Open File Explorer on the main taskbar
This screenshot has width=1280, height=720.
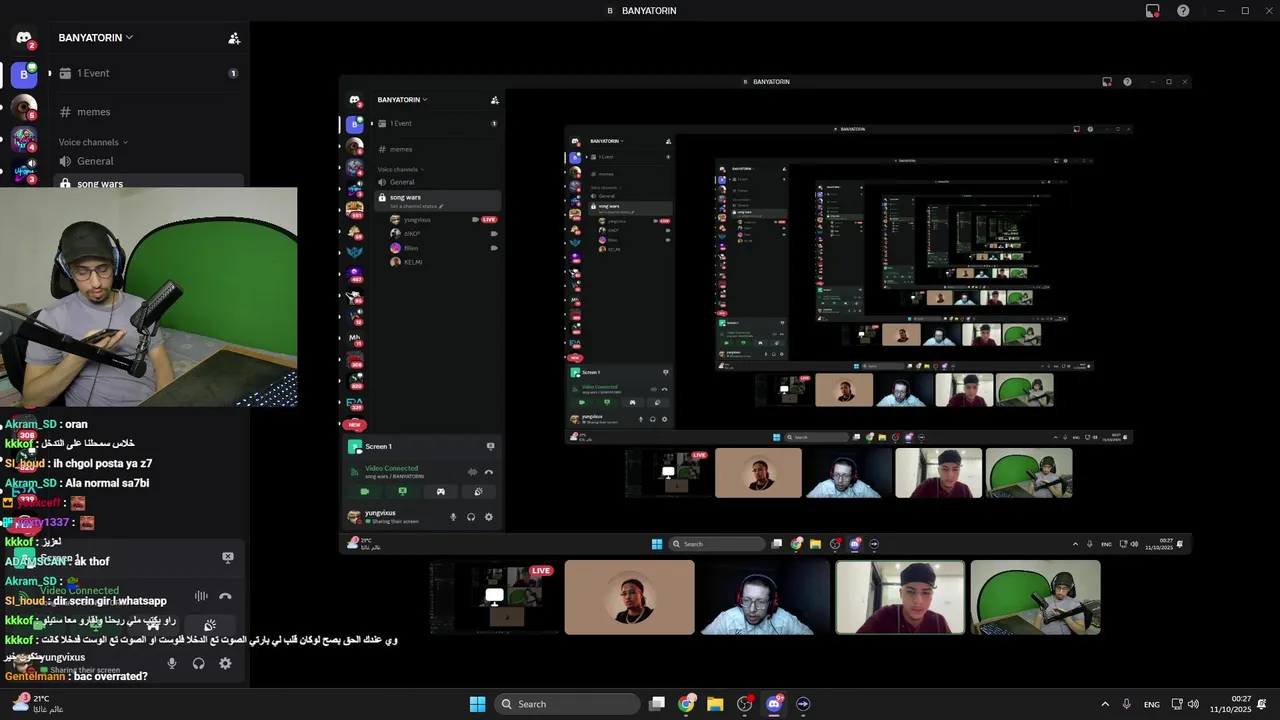[715, 704]
